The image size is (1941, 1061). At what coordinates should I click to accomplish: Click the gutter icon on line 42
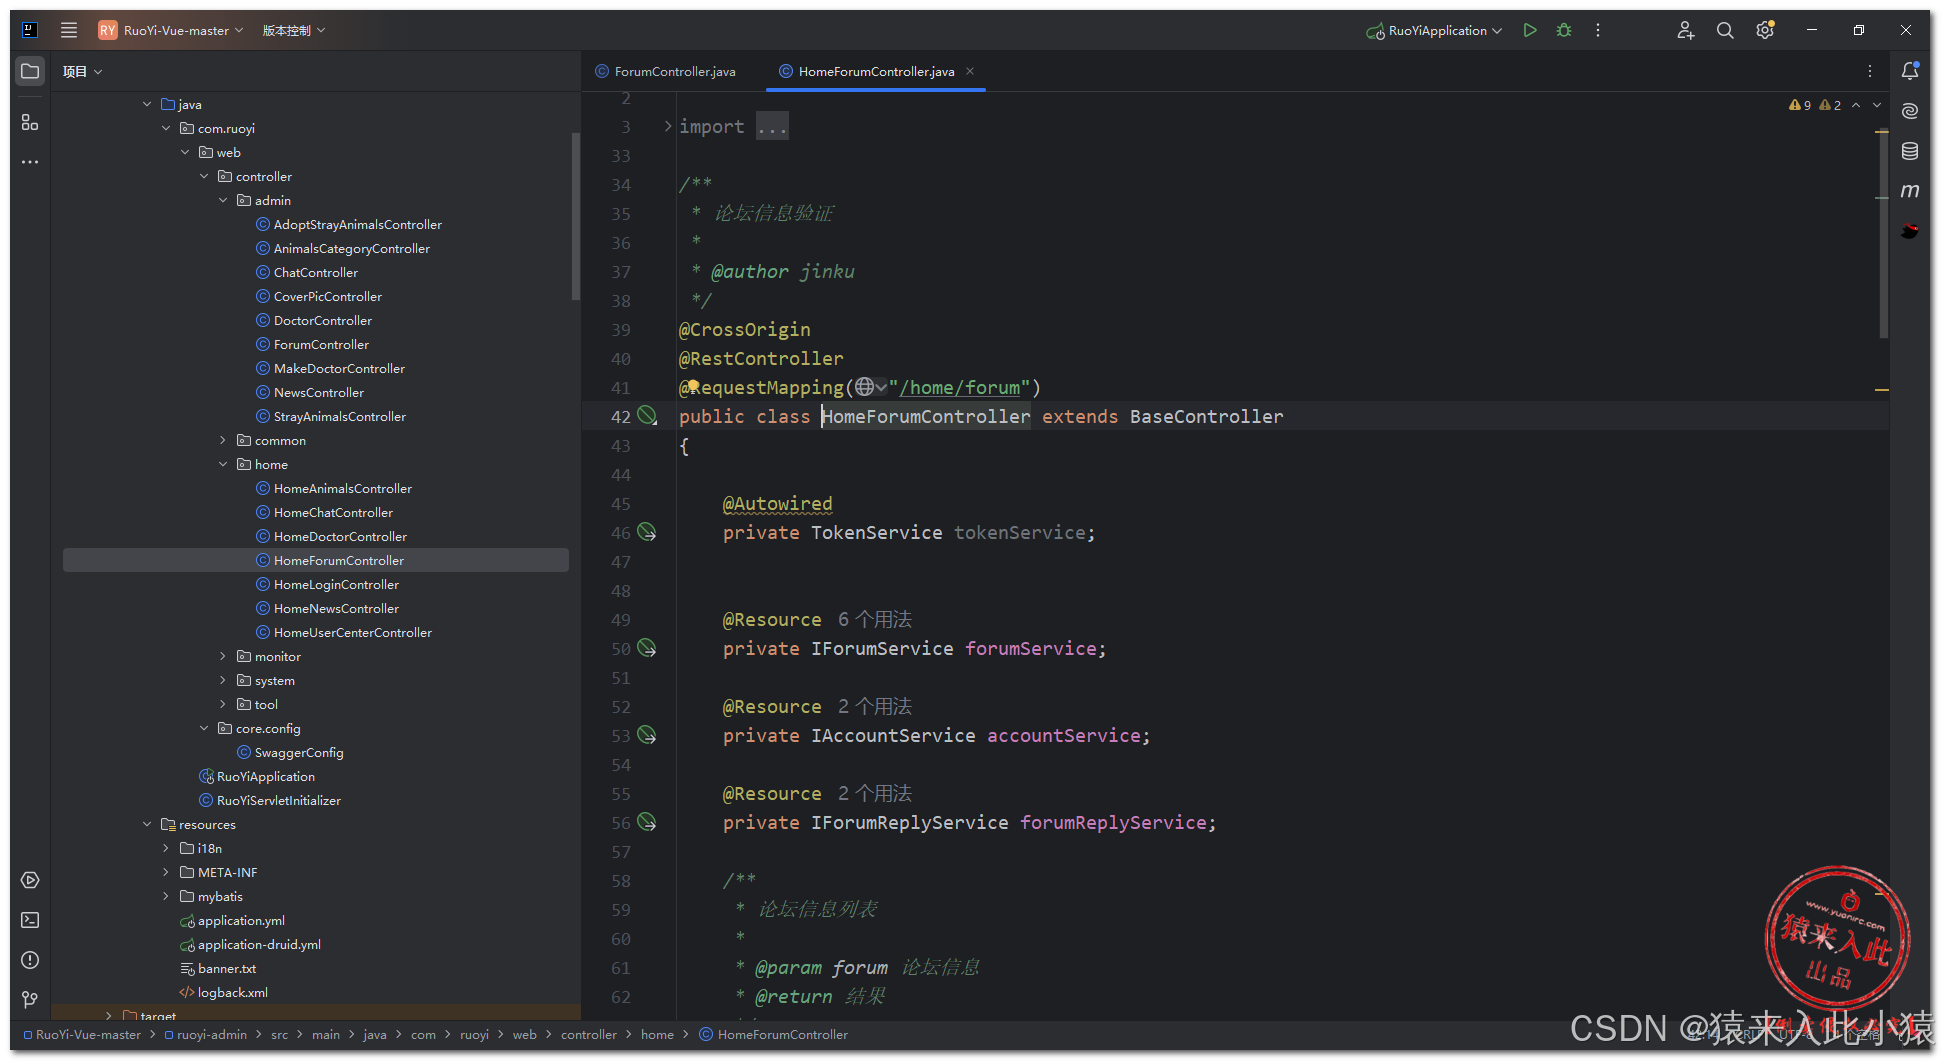pos(647,415)
